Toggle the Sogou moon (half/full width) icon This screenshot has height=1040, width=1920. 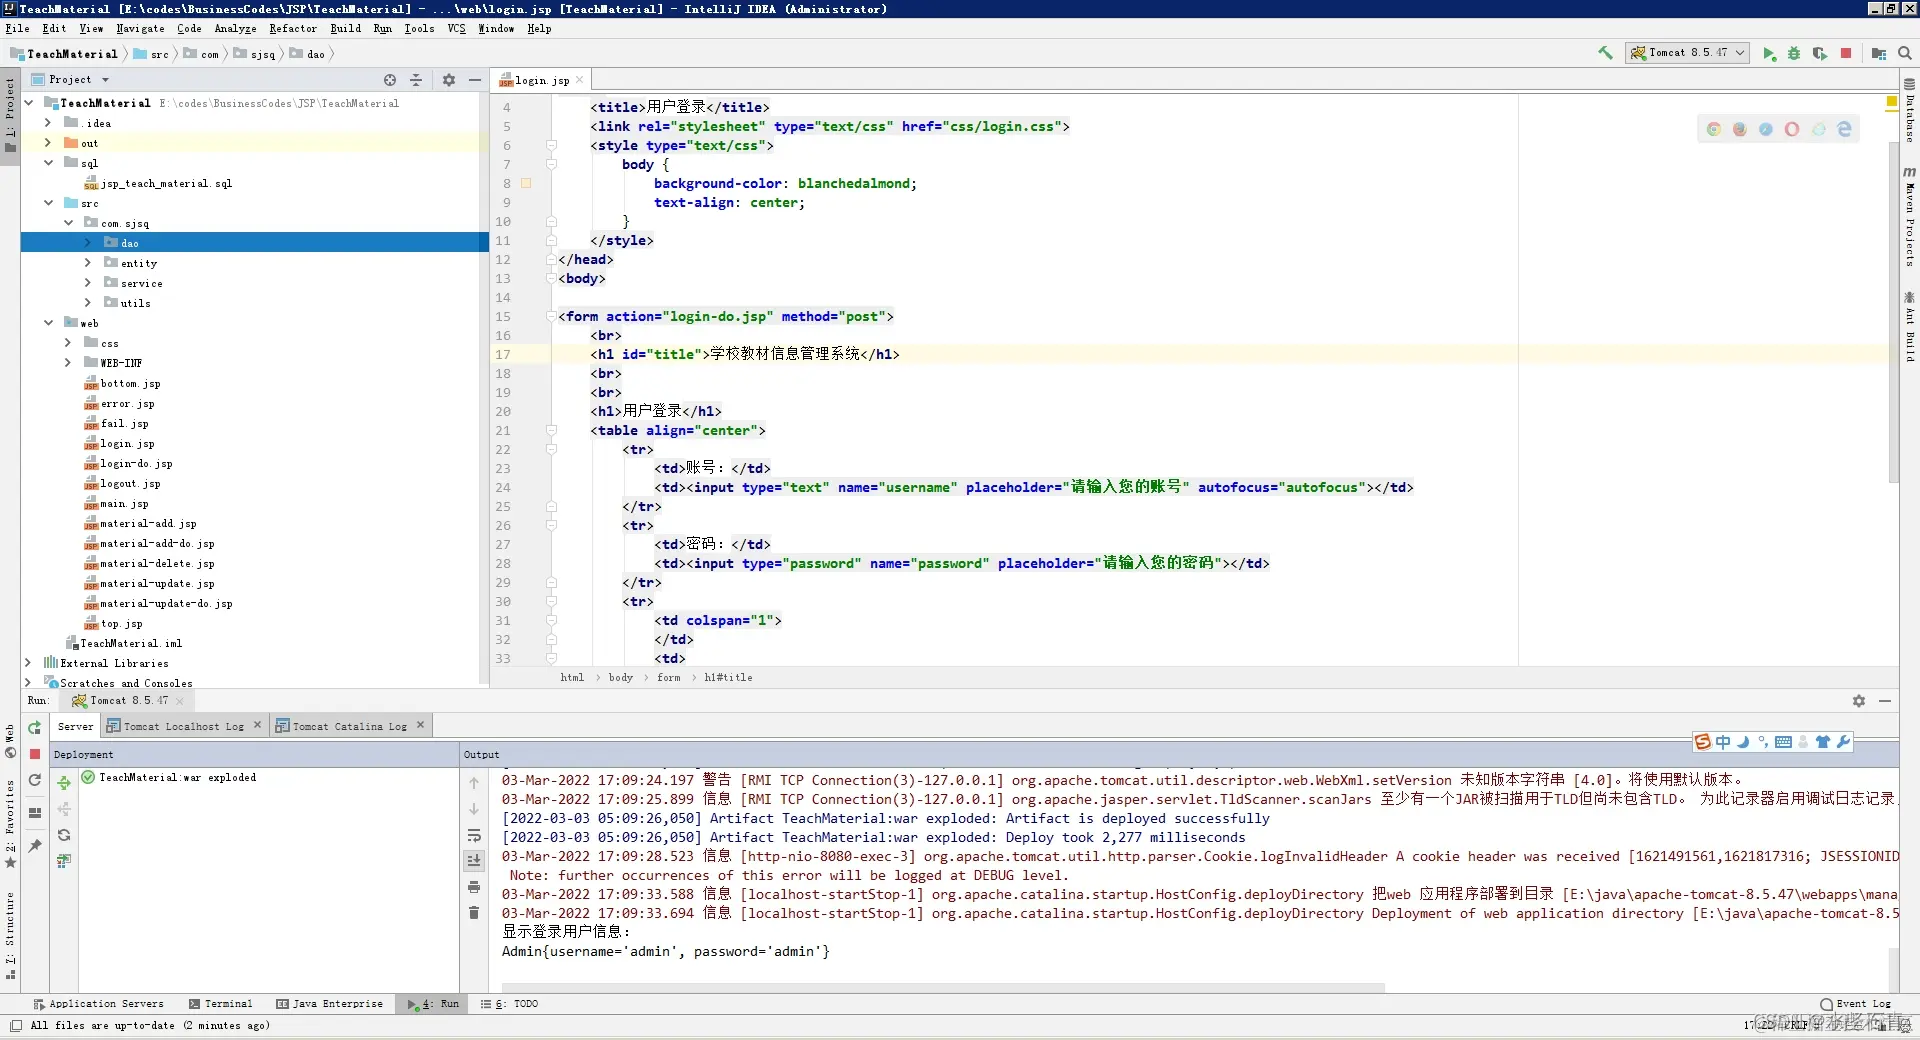point(1743,742)
